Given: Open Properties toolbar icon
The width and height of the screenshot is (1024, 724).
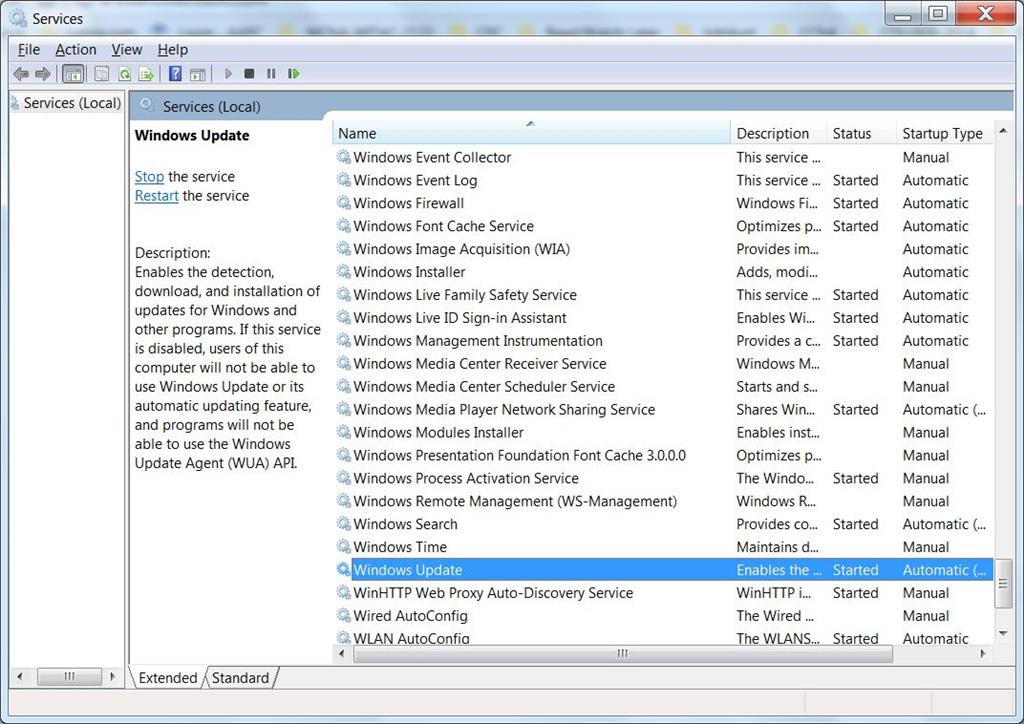Looking at the screenshot, I should [x=101, y=74].
